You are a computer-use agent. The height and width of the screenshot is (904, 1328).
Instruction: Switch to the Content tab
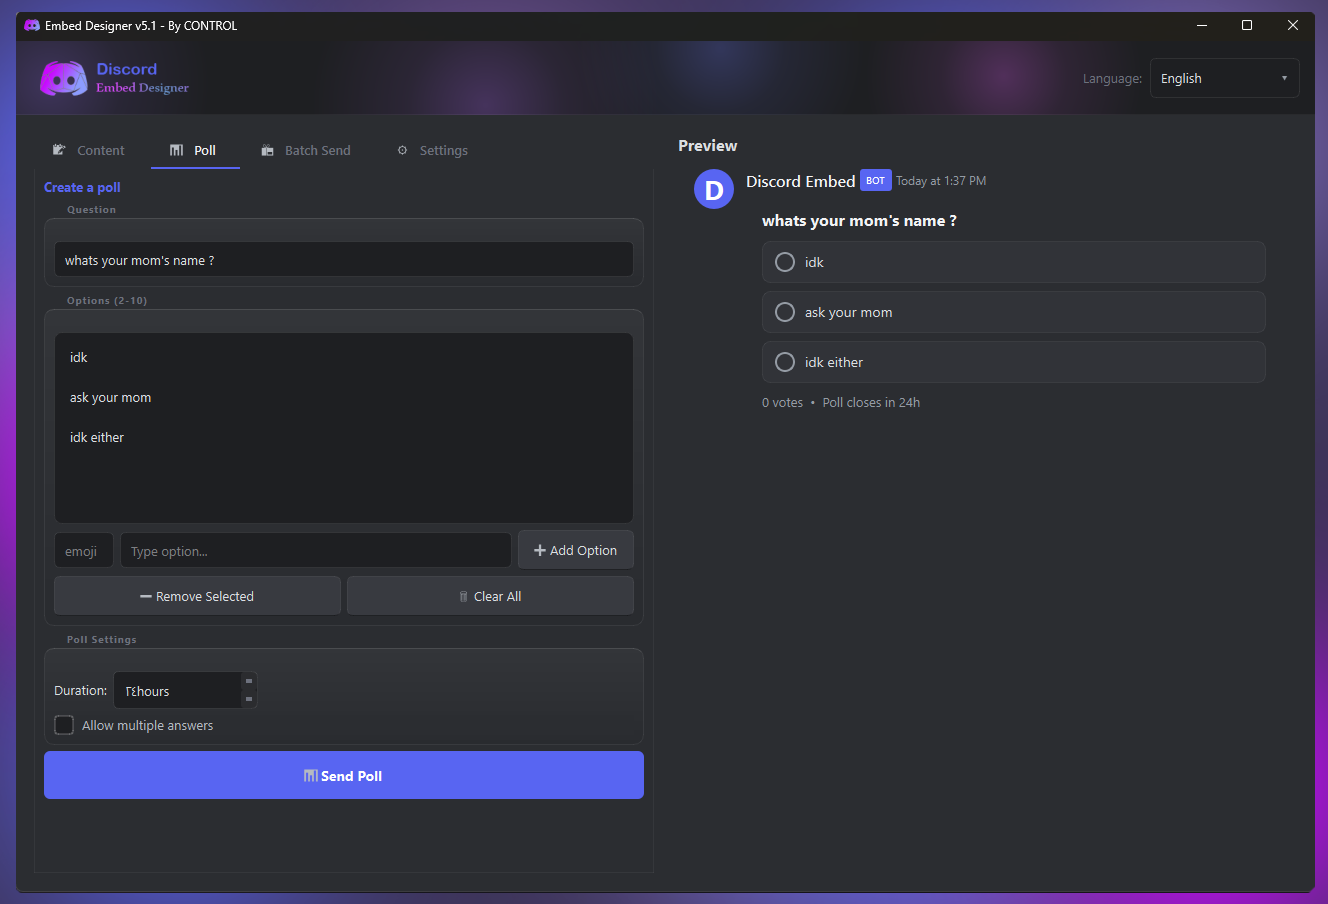coord(89,150)
